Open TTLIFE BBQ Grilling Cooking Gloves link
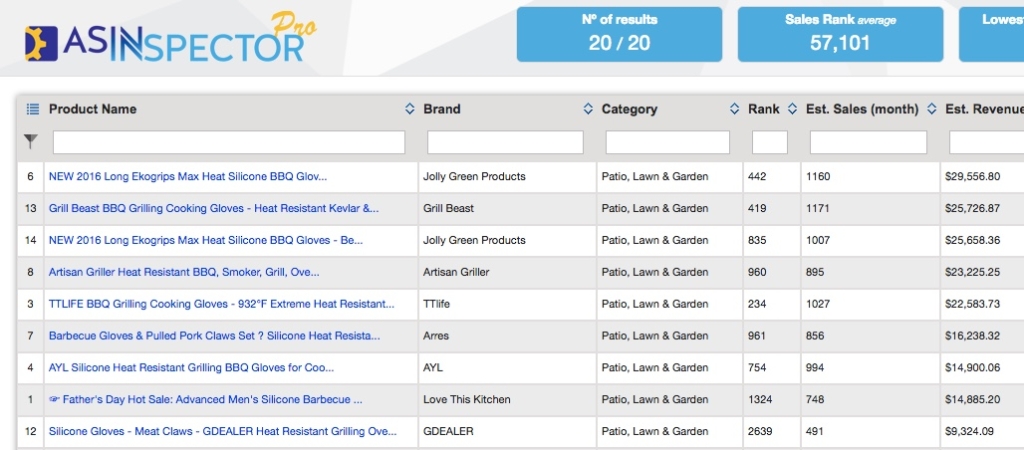 pos(221,304)
